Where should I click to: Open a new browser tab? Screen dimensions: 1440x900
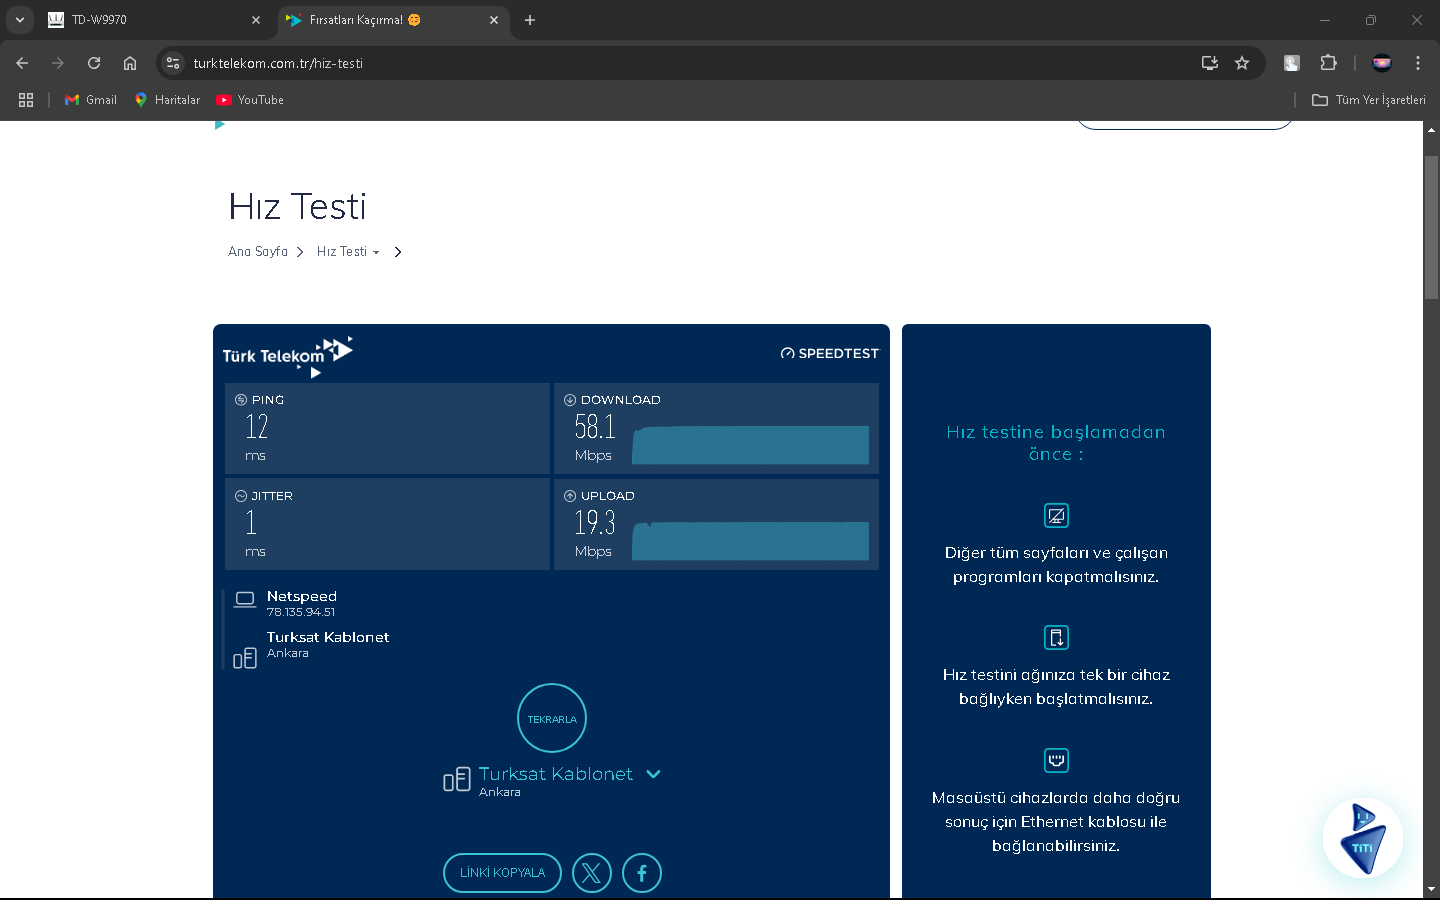tap(530, 20)
